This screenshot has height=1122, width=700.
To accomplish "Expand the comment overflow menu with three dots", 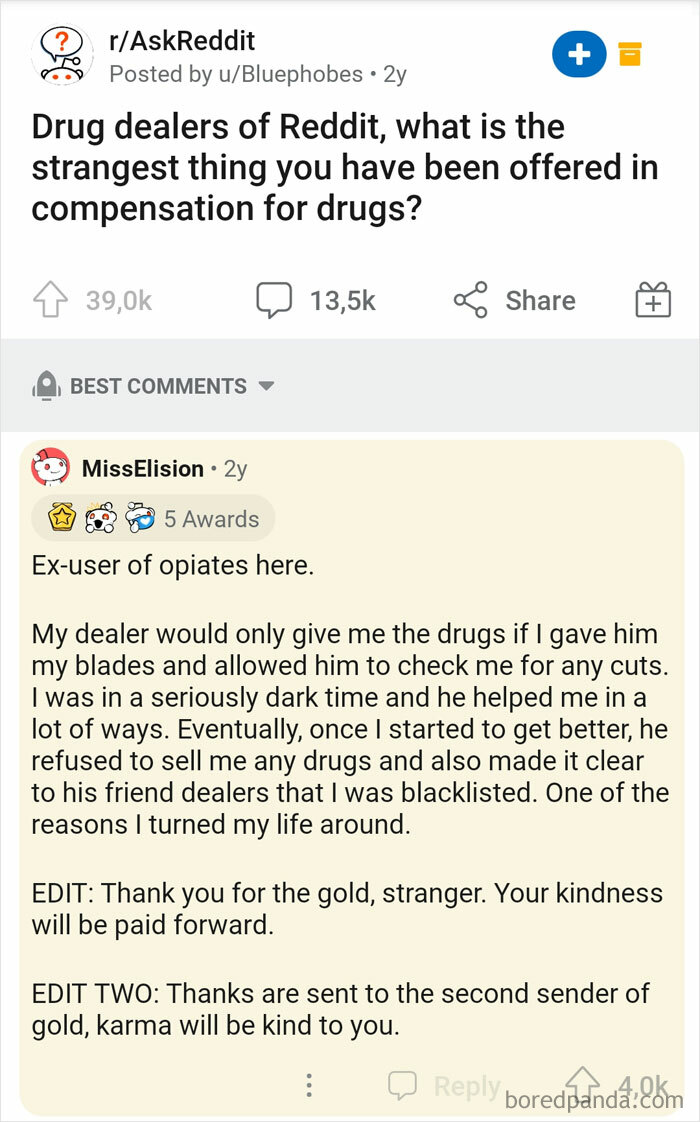I will [309, 1084].
